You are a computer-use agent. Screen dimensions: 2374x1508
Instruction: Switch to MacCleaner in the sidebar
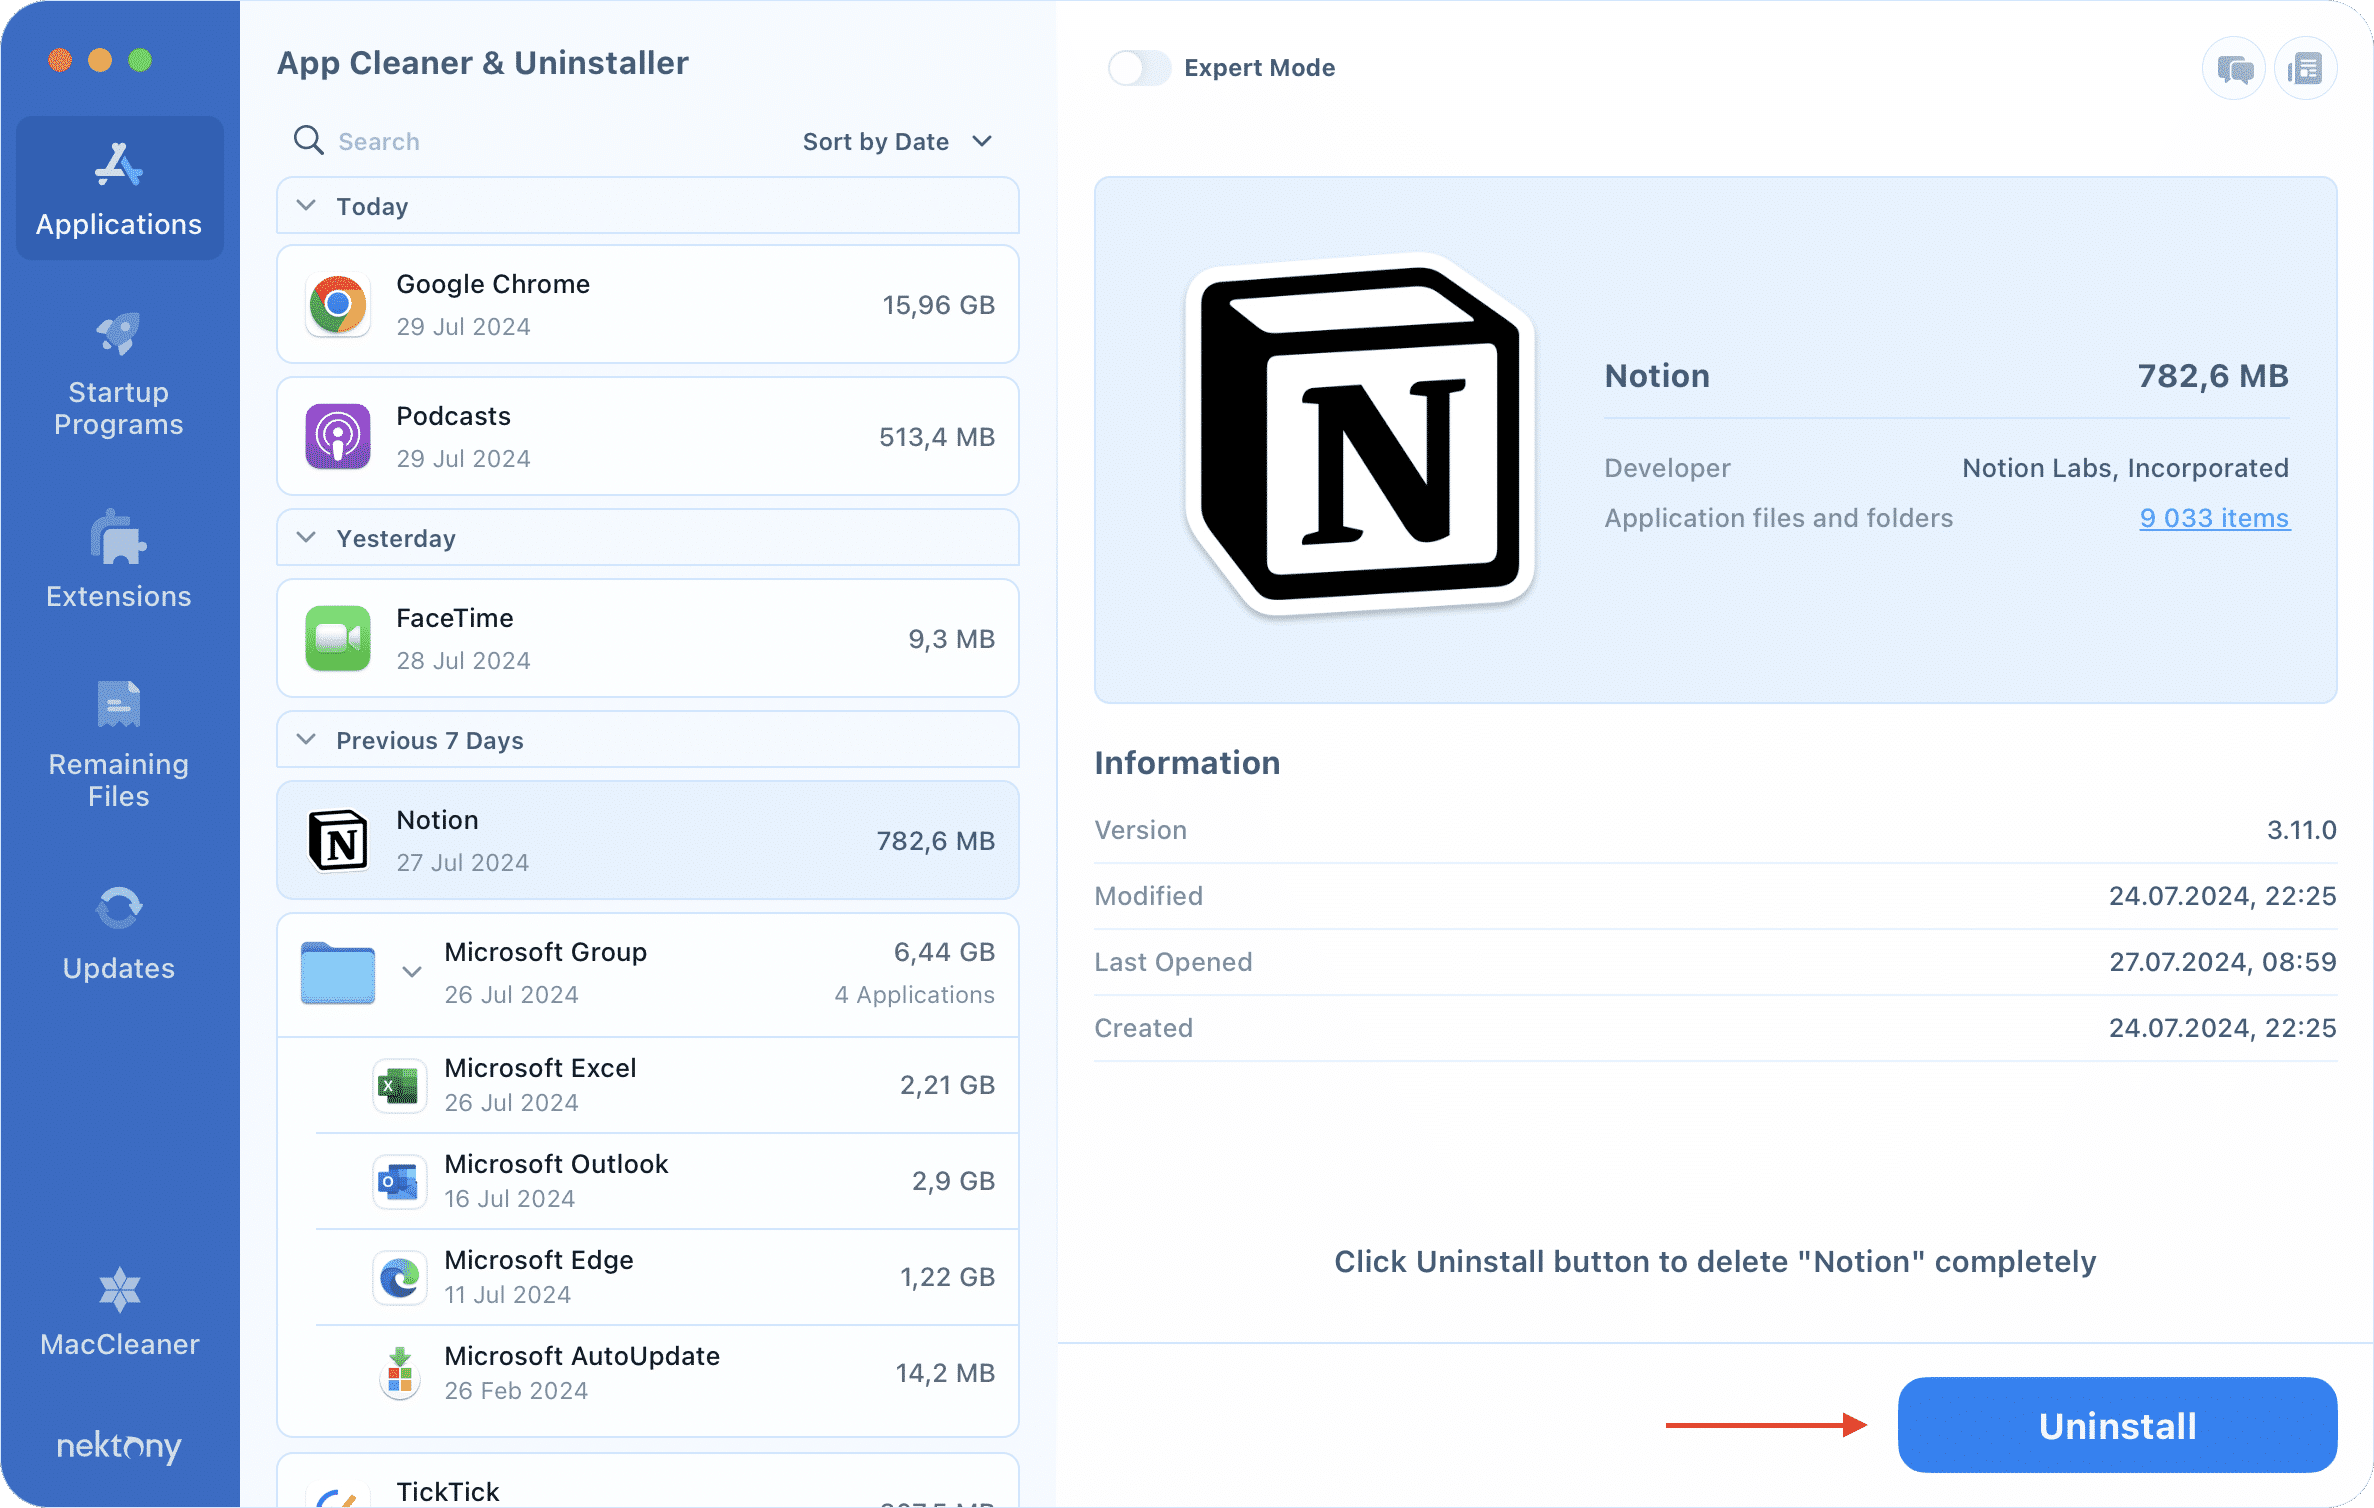(118, 1312)
